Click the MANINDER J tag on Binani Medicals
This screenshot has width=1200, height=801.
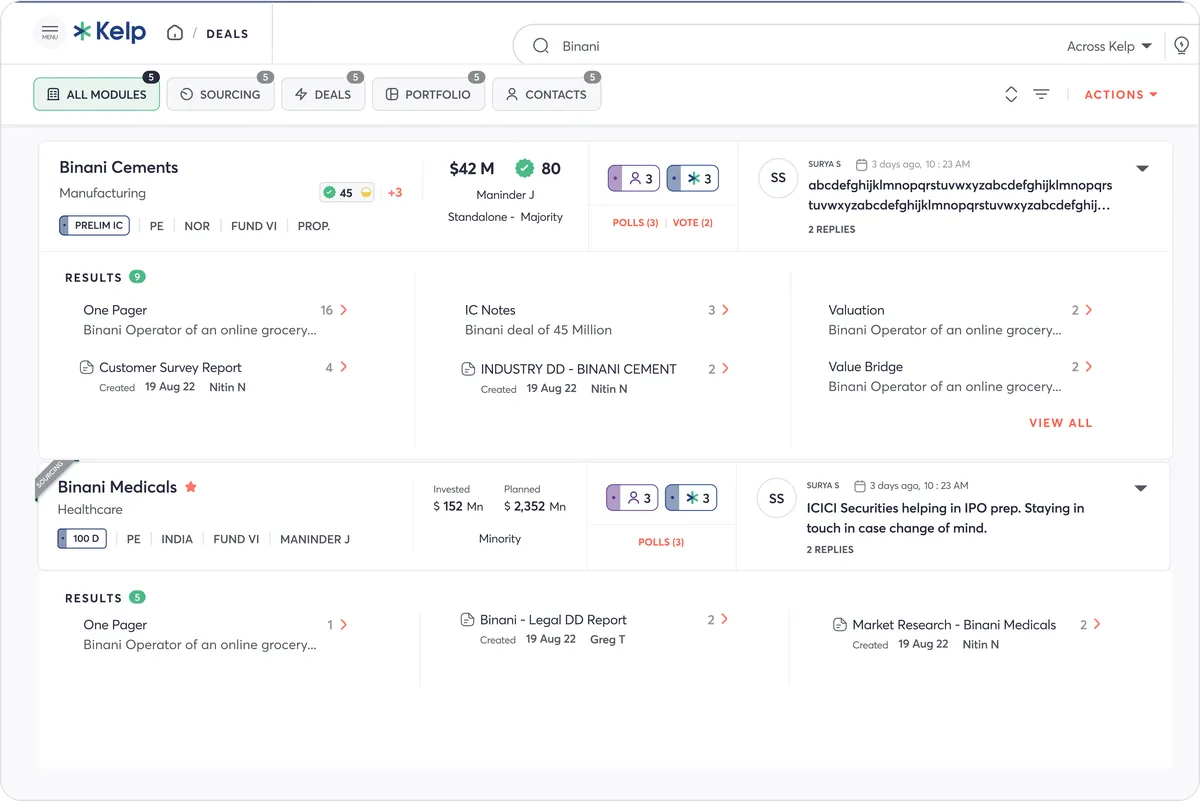point(315,539)
